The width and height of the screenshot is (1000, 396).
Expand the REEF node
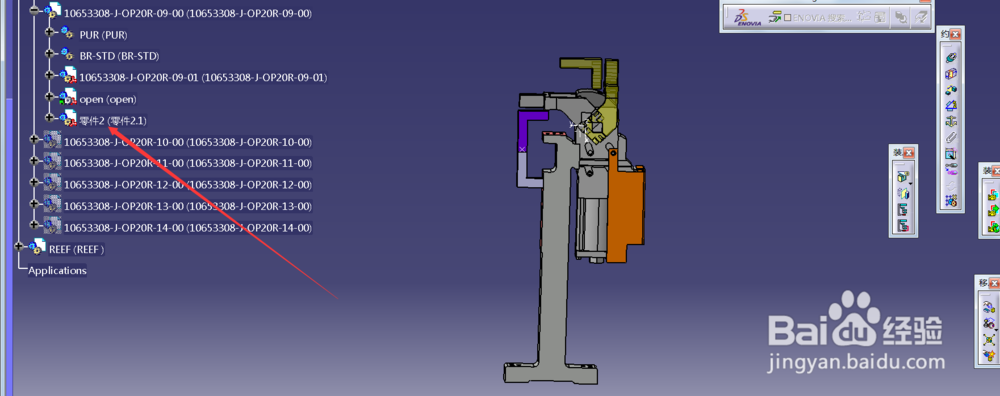pos(19,247)
